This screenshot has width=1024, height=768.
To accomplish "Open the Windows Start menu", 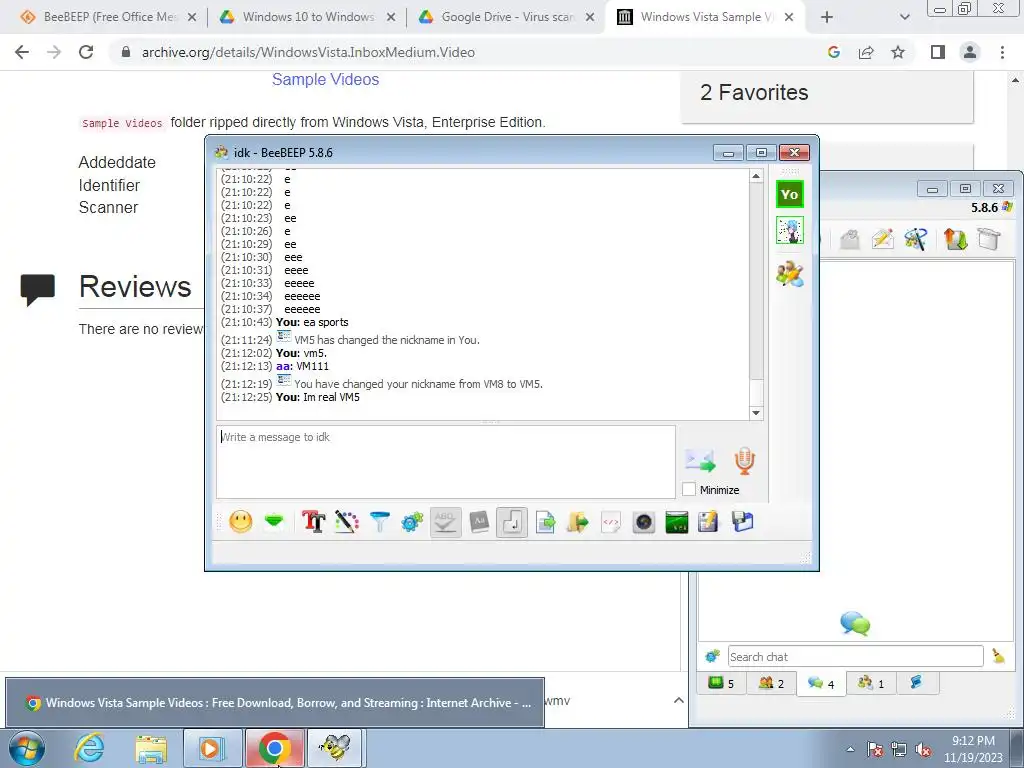I will coord(27,748).
